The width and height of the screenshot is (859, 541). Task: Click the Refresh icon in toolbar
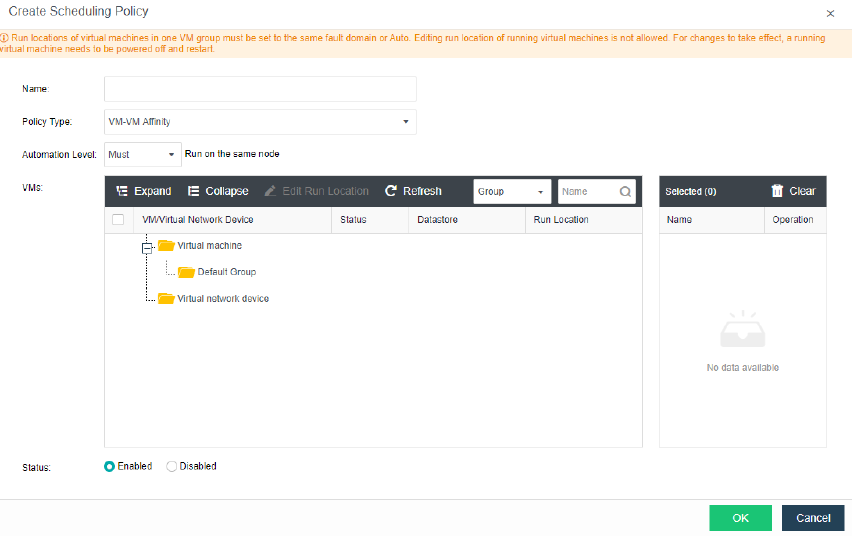pos(391,191)
